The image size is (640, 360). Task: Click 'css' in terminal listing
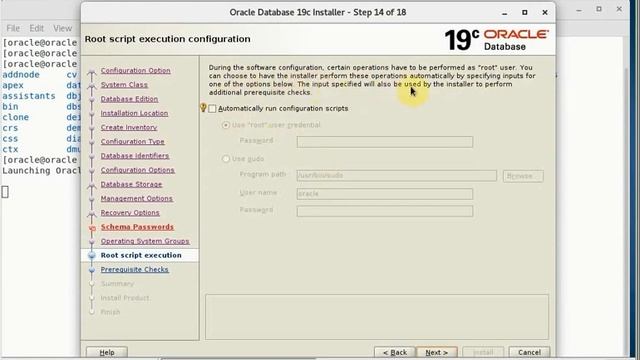tap(10, 138)
